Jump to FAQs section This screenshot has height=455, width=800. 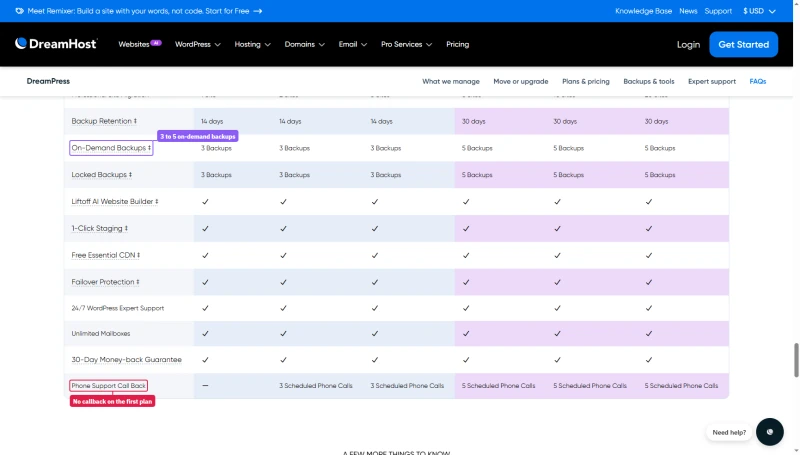coord(758,81)
